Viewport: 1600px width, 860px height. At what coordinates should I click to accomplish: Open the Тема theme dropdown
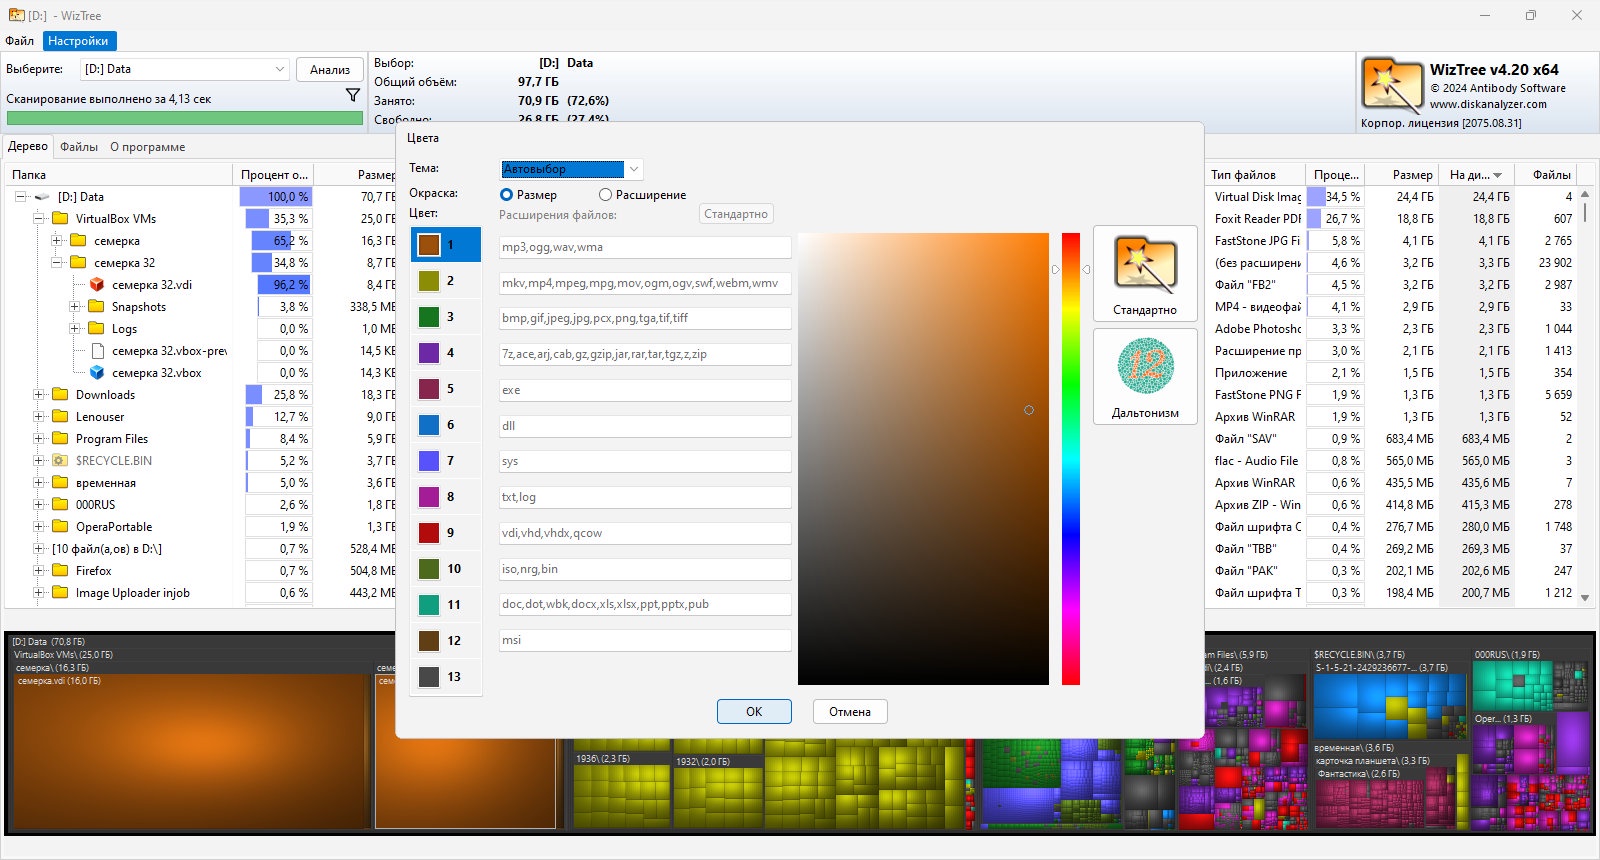pos(571,169)
